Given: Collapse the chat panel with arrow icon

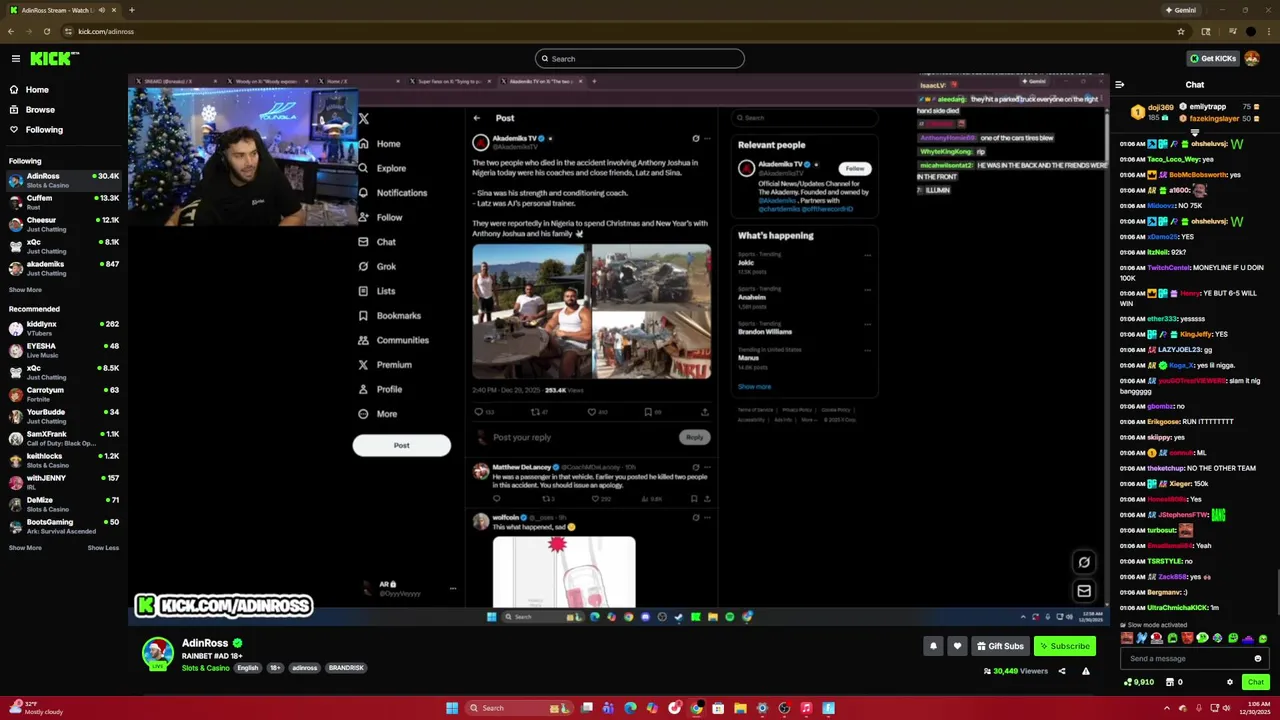Looking at the screenshot, I should coord(1119,85).
